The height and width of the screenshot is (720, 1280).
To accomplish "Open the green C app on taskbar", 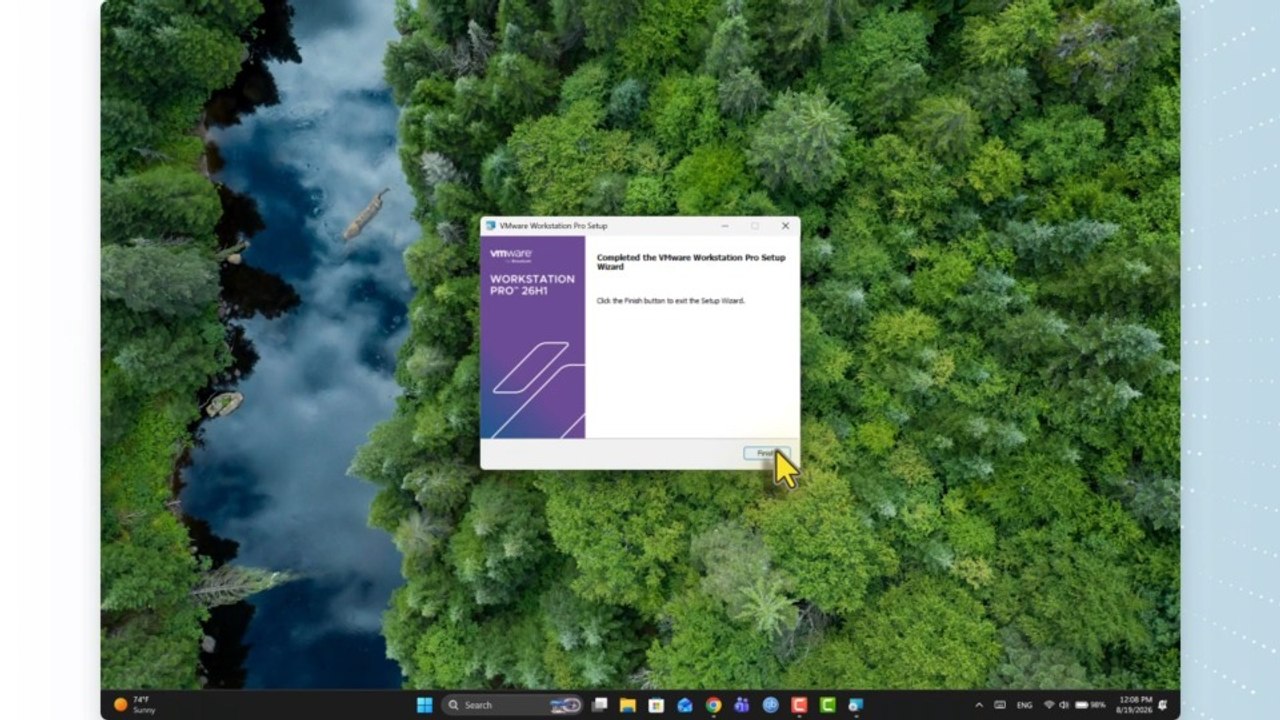I will point(827,705).
